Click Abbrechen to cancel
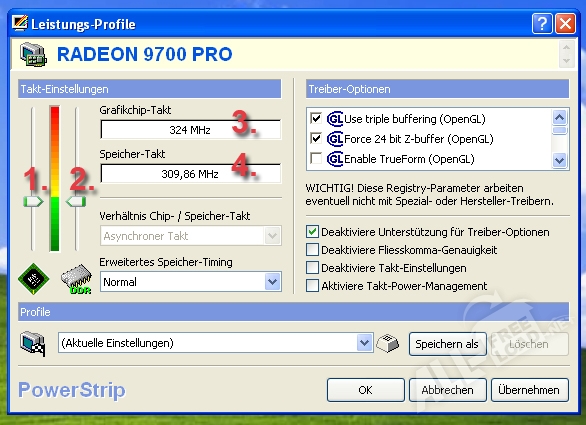The width and height of the screenshot is (586, 425). coord(448,390)
